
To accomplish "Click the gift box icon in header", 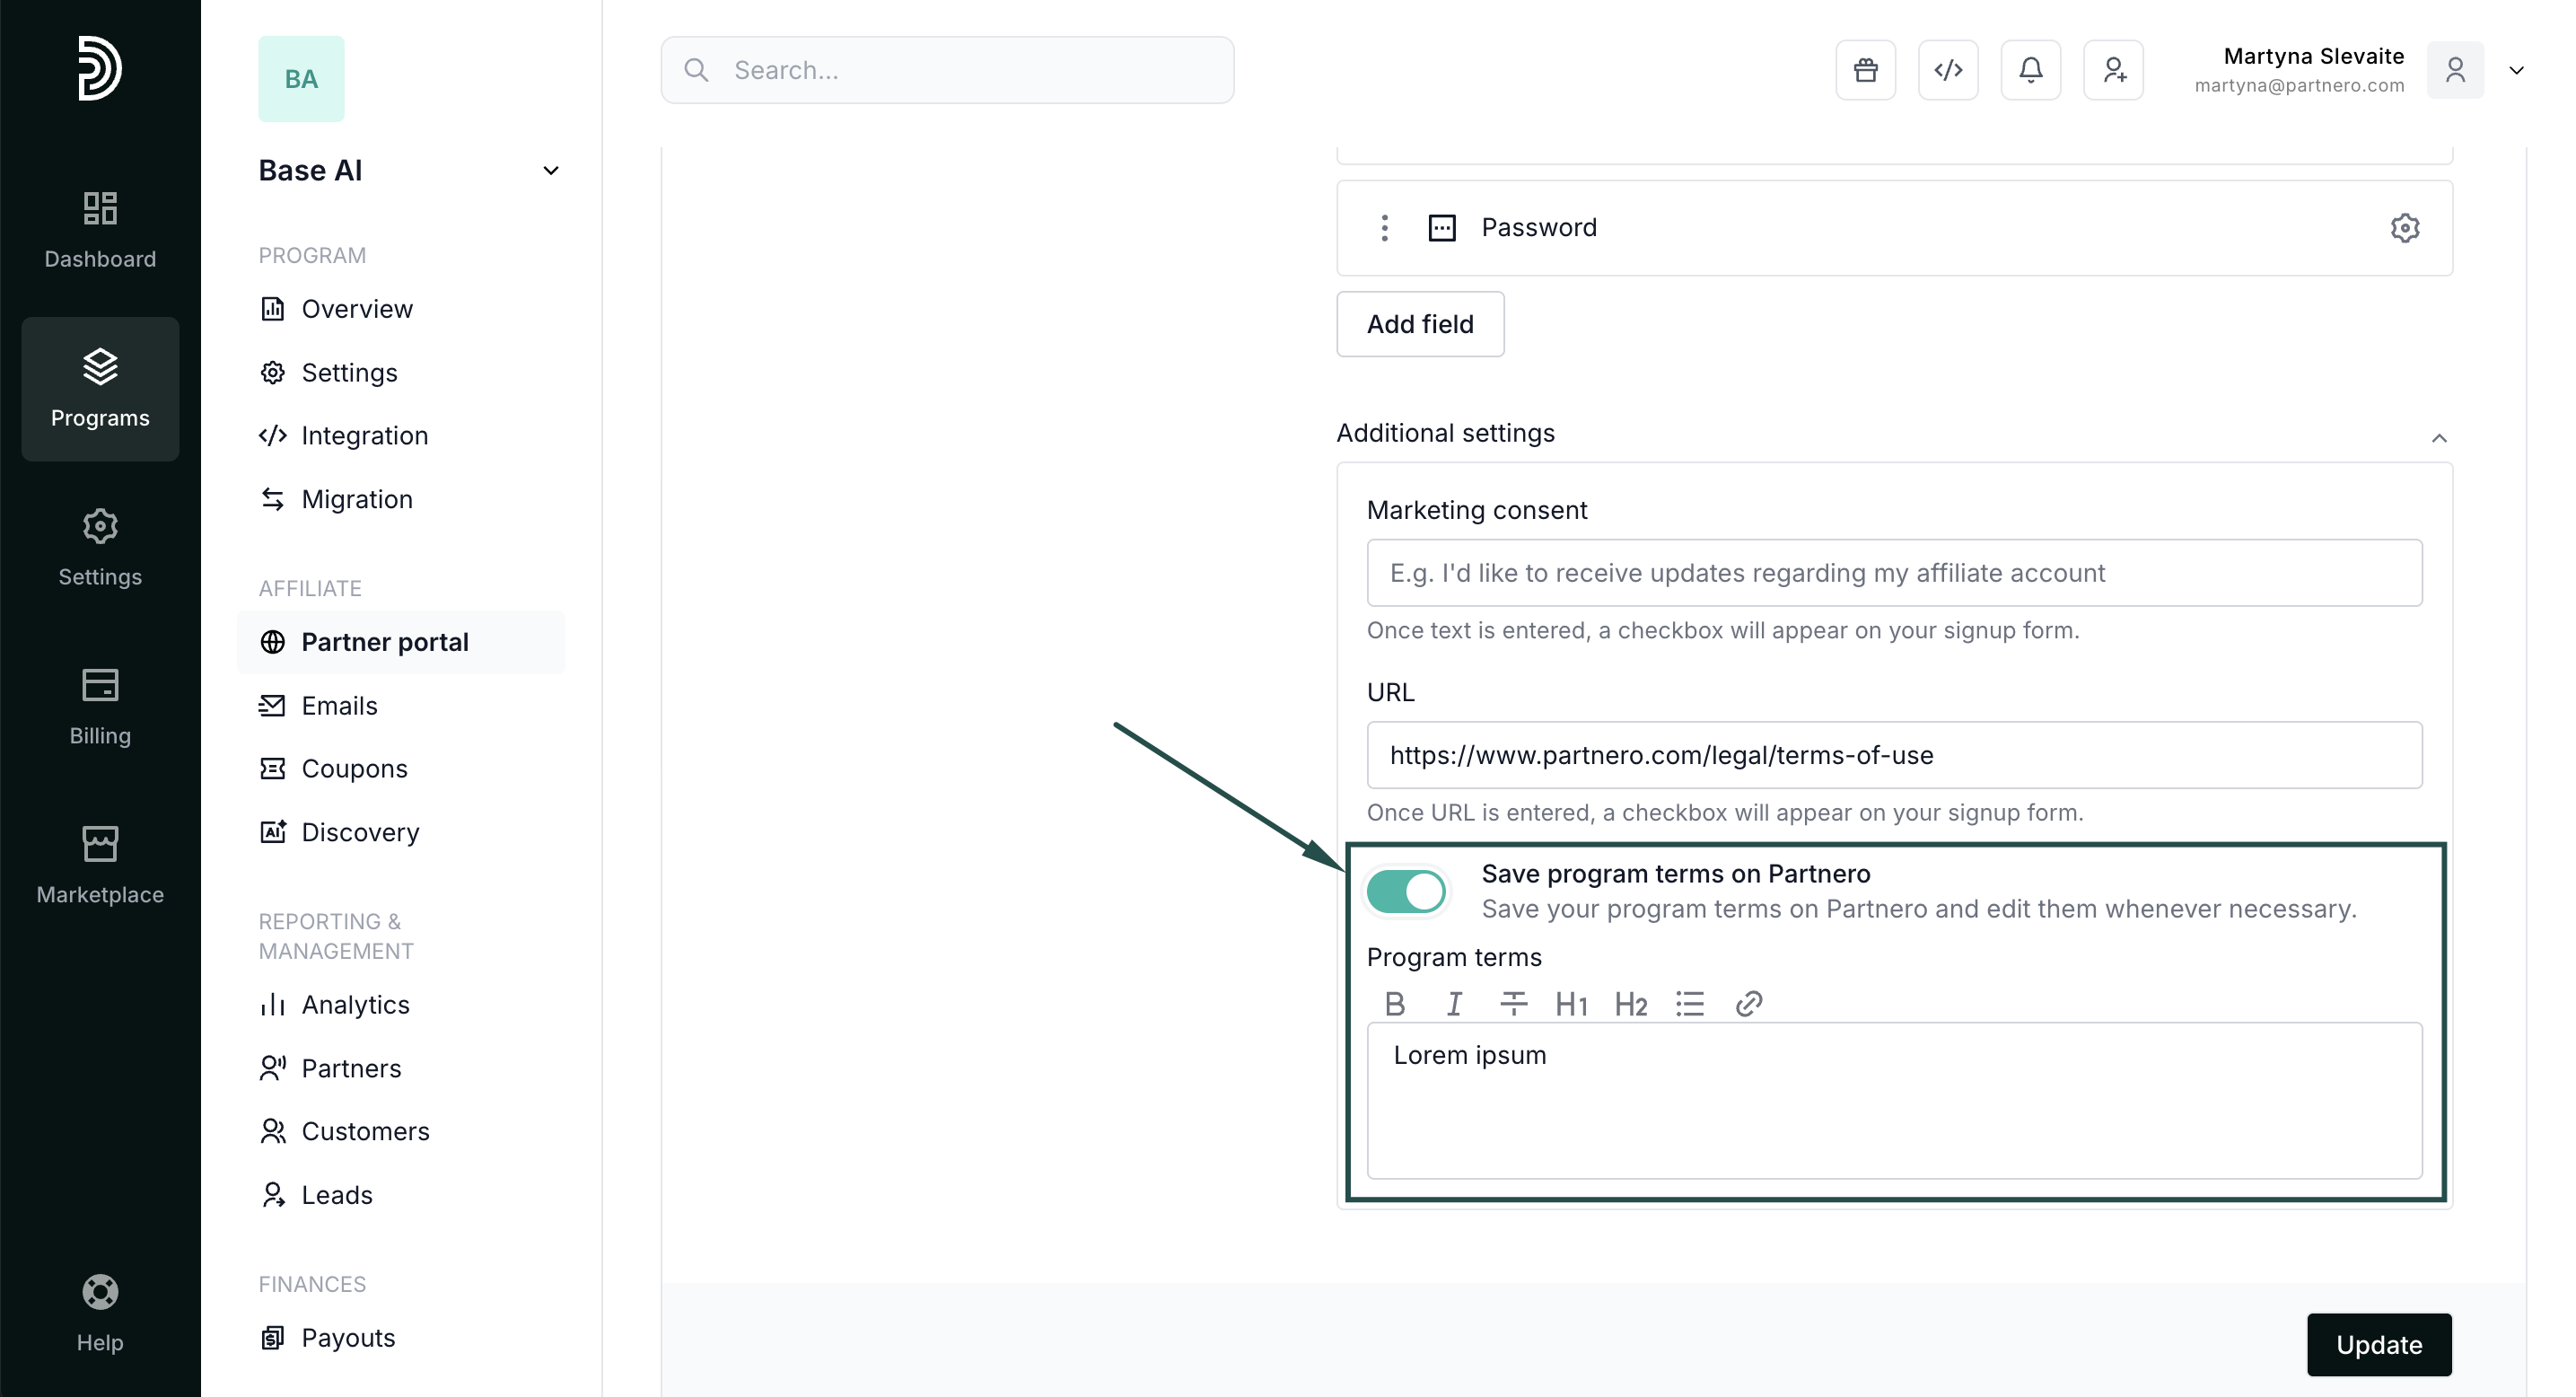I will coord(1865,70).
